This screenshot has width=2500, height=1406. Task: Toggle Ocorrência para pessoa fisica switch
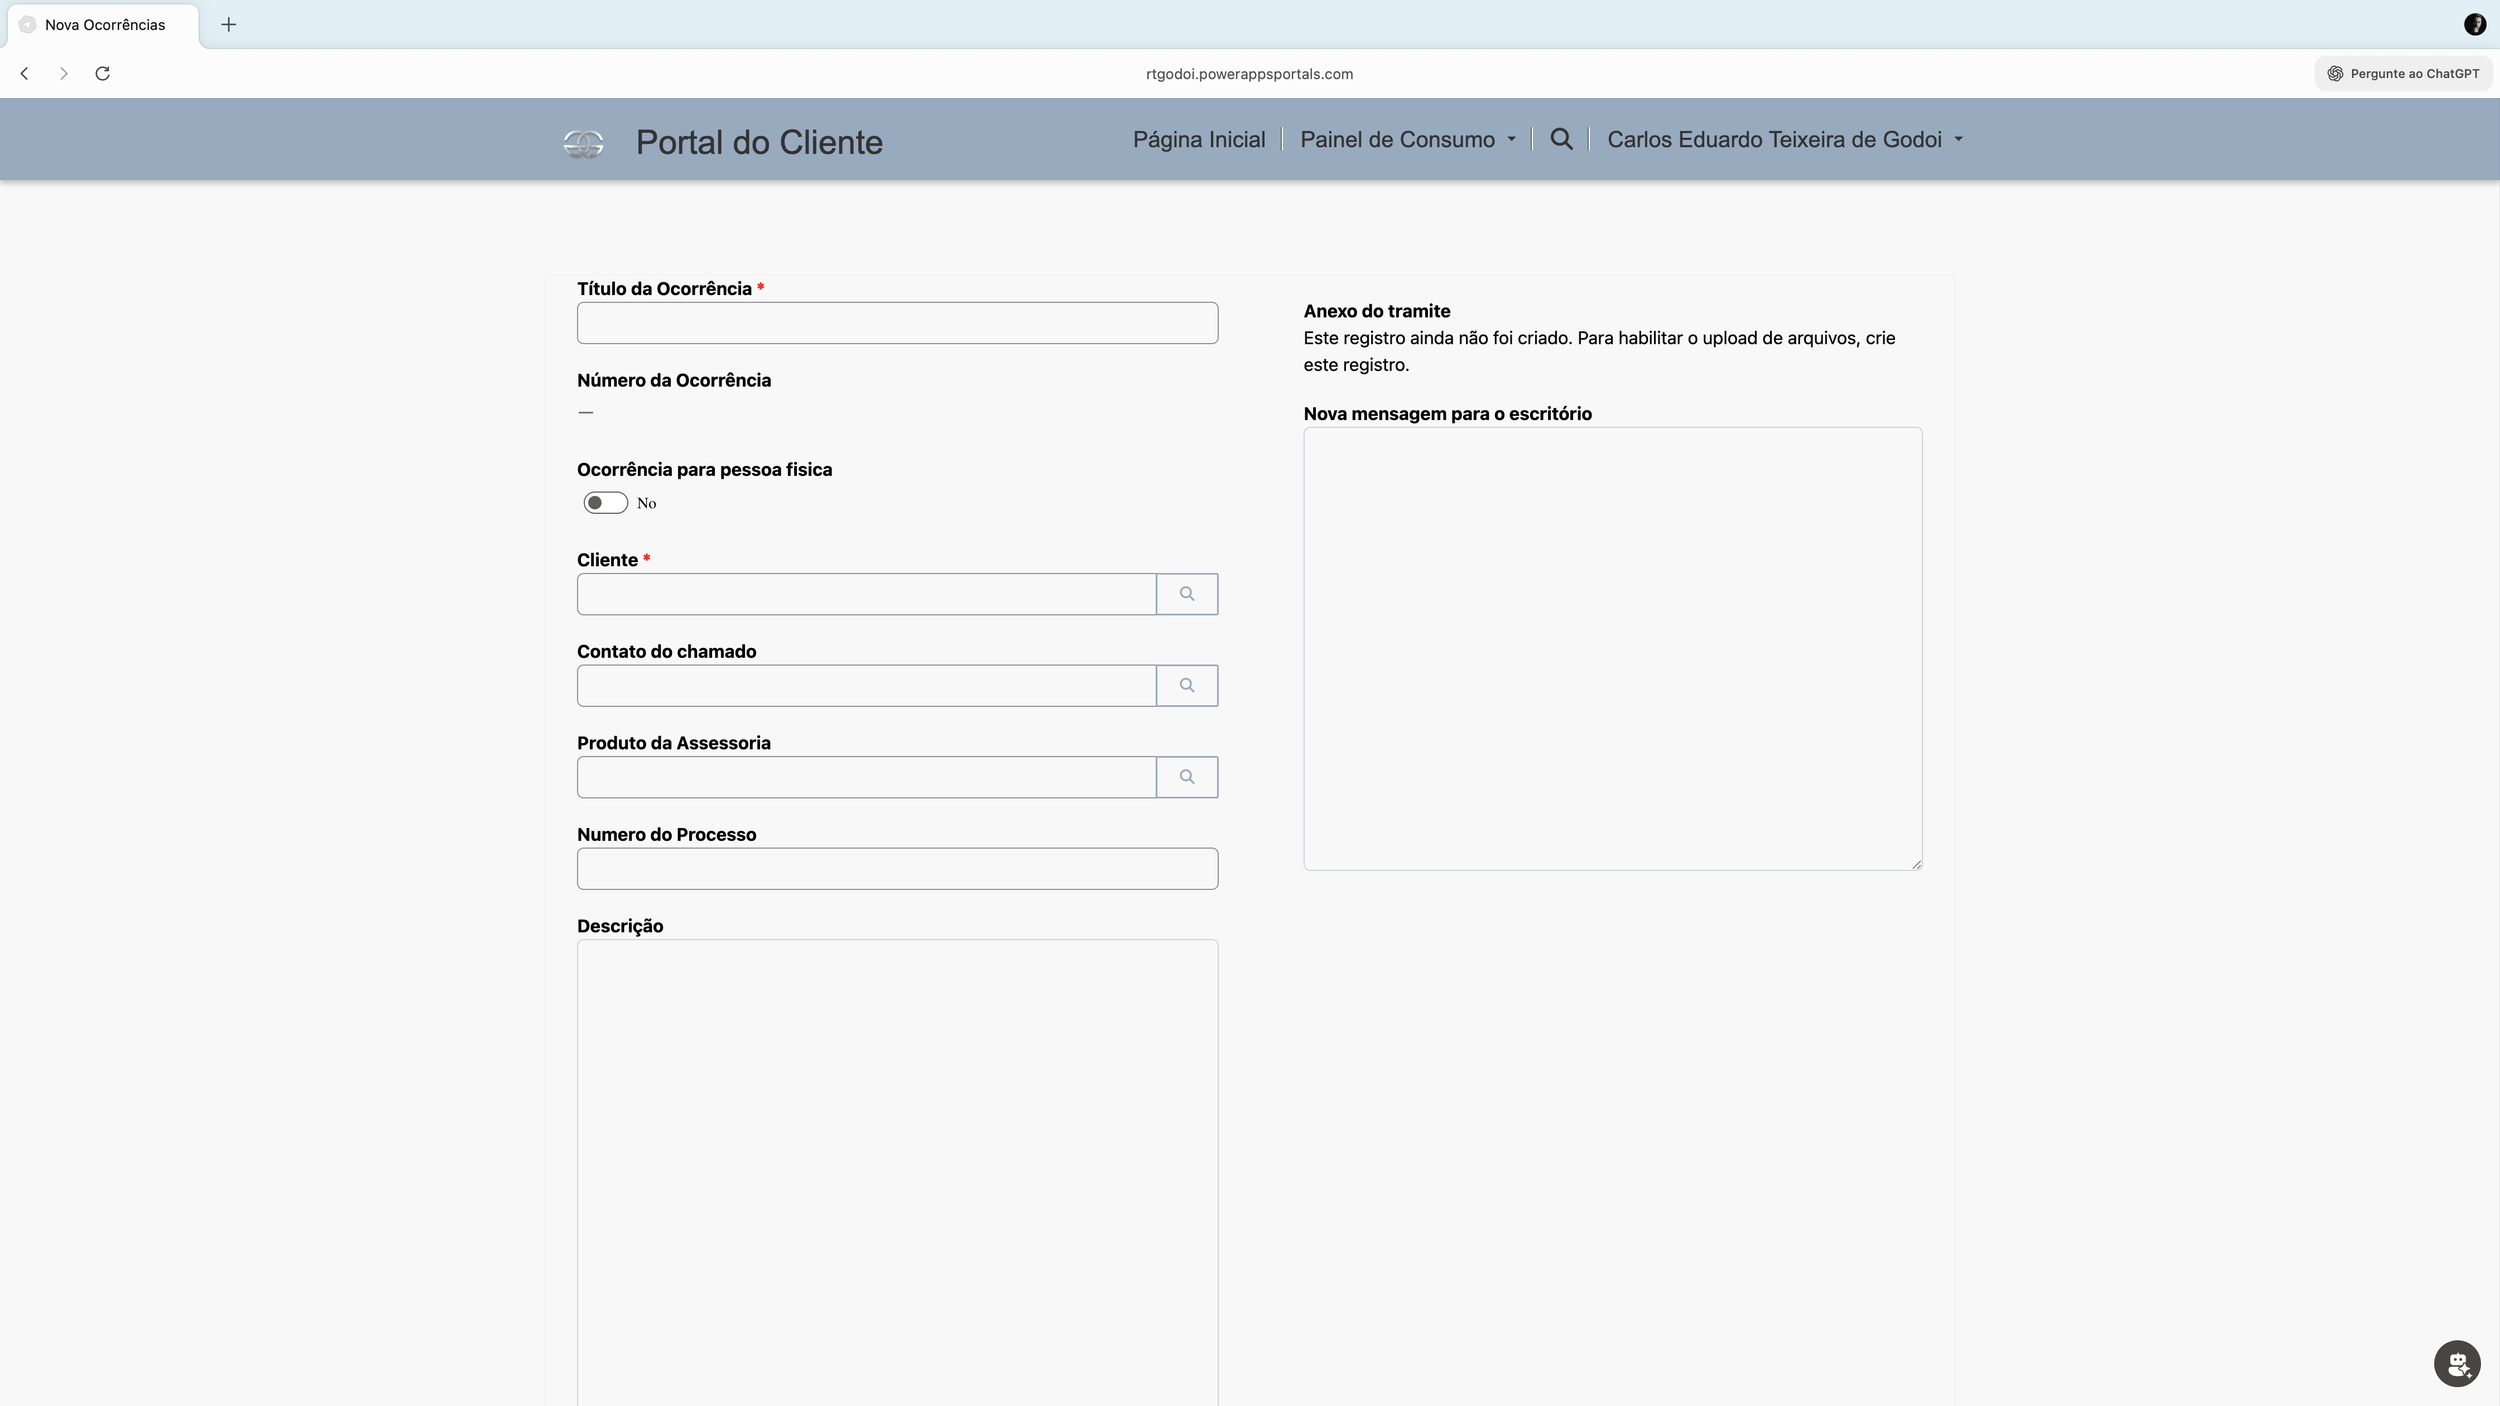605,503
